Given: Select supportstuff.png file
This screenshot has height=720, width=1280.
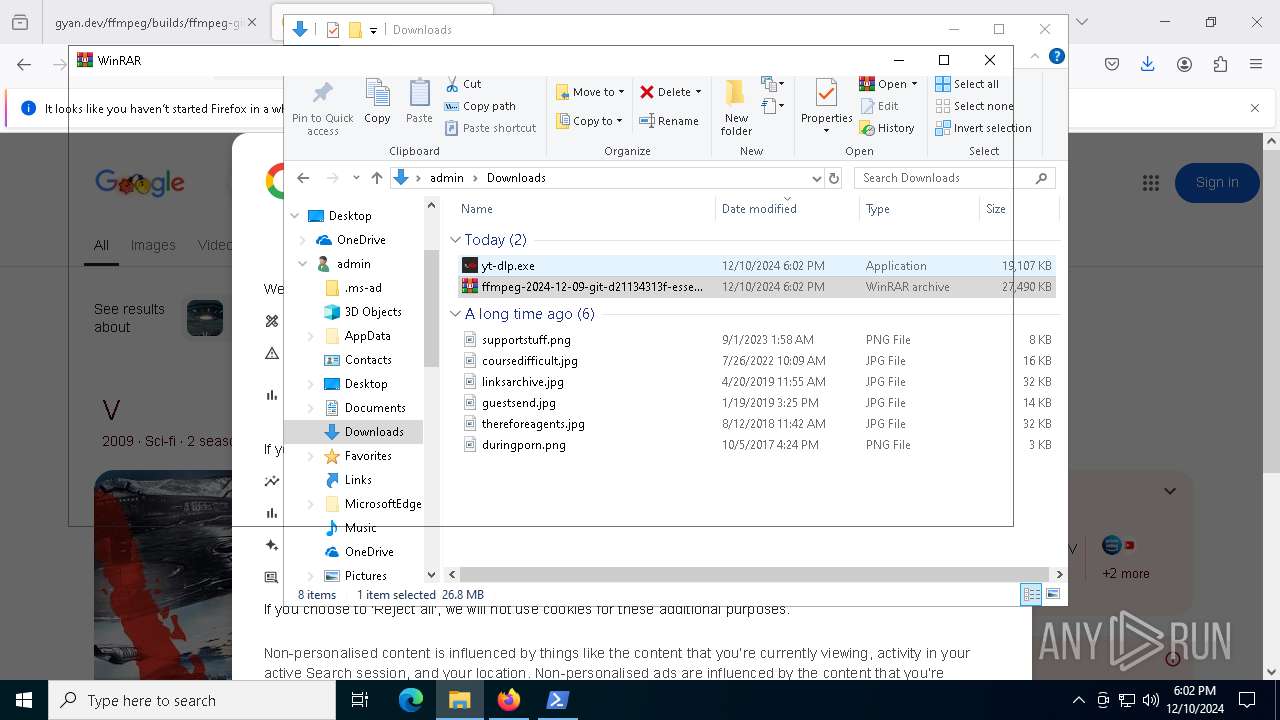Looking at the screenshot, I should (x=757, y=340).
